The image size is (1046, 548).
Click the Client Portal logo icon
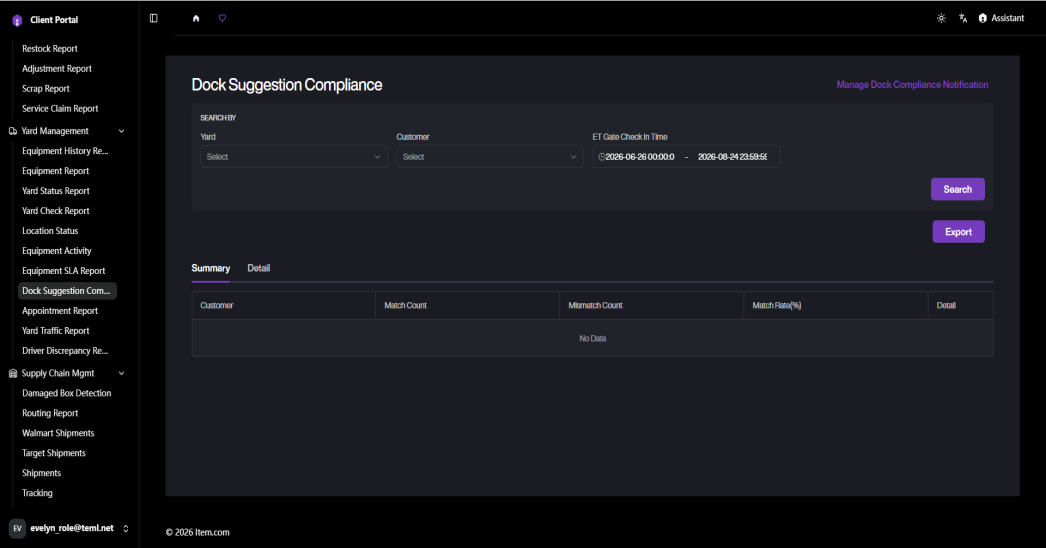click(17, 21)
